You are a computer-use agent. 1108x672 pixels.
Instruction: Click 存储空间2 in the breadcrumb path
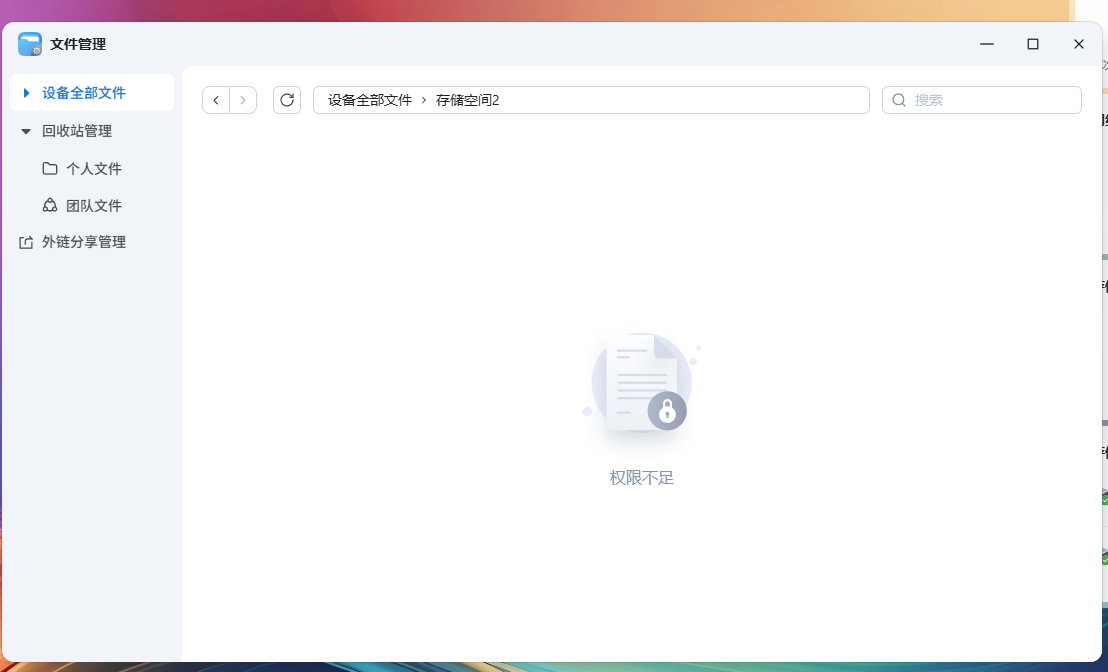(467, 100)
